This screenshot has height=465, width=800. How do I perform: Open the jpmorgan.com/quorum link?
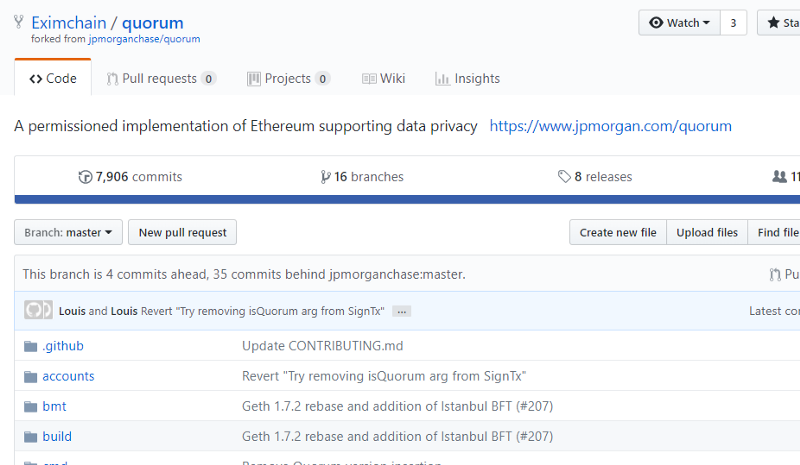610,126
